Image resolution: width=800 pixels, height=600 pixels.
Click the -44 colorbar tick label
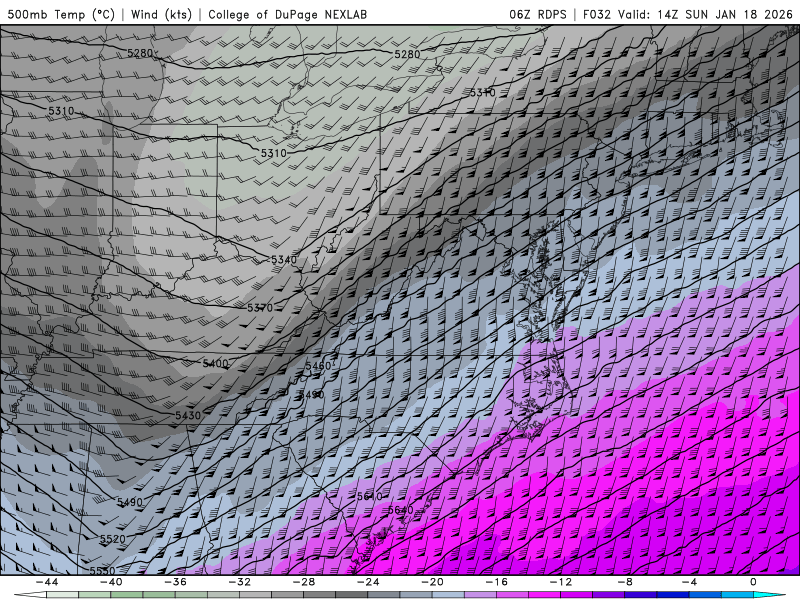[47, 582]
